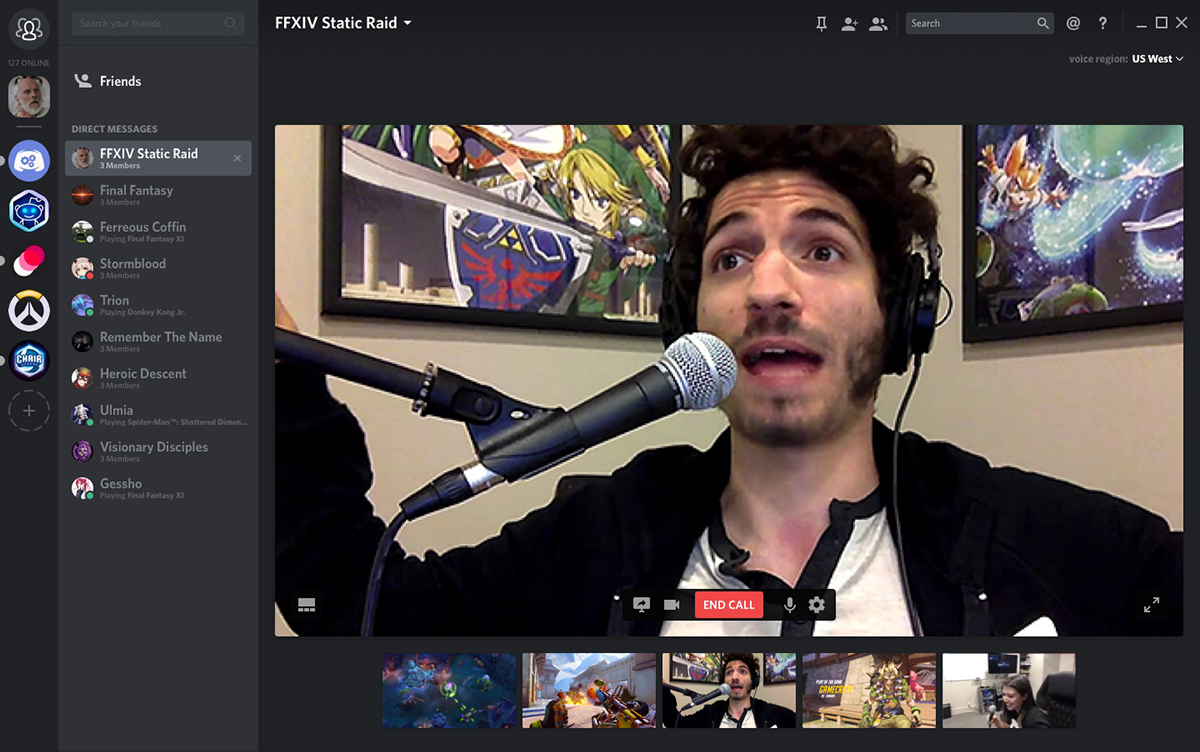Show the member list icon
Image resolution: width=1200 pixels, height=752 pixels.
coord(878,24)
